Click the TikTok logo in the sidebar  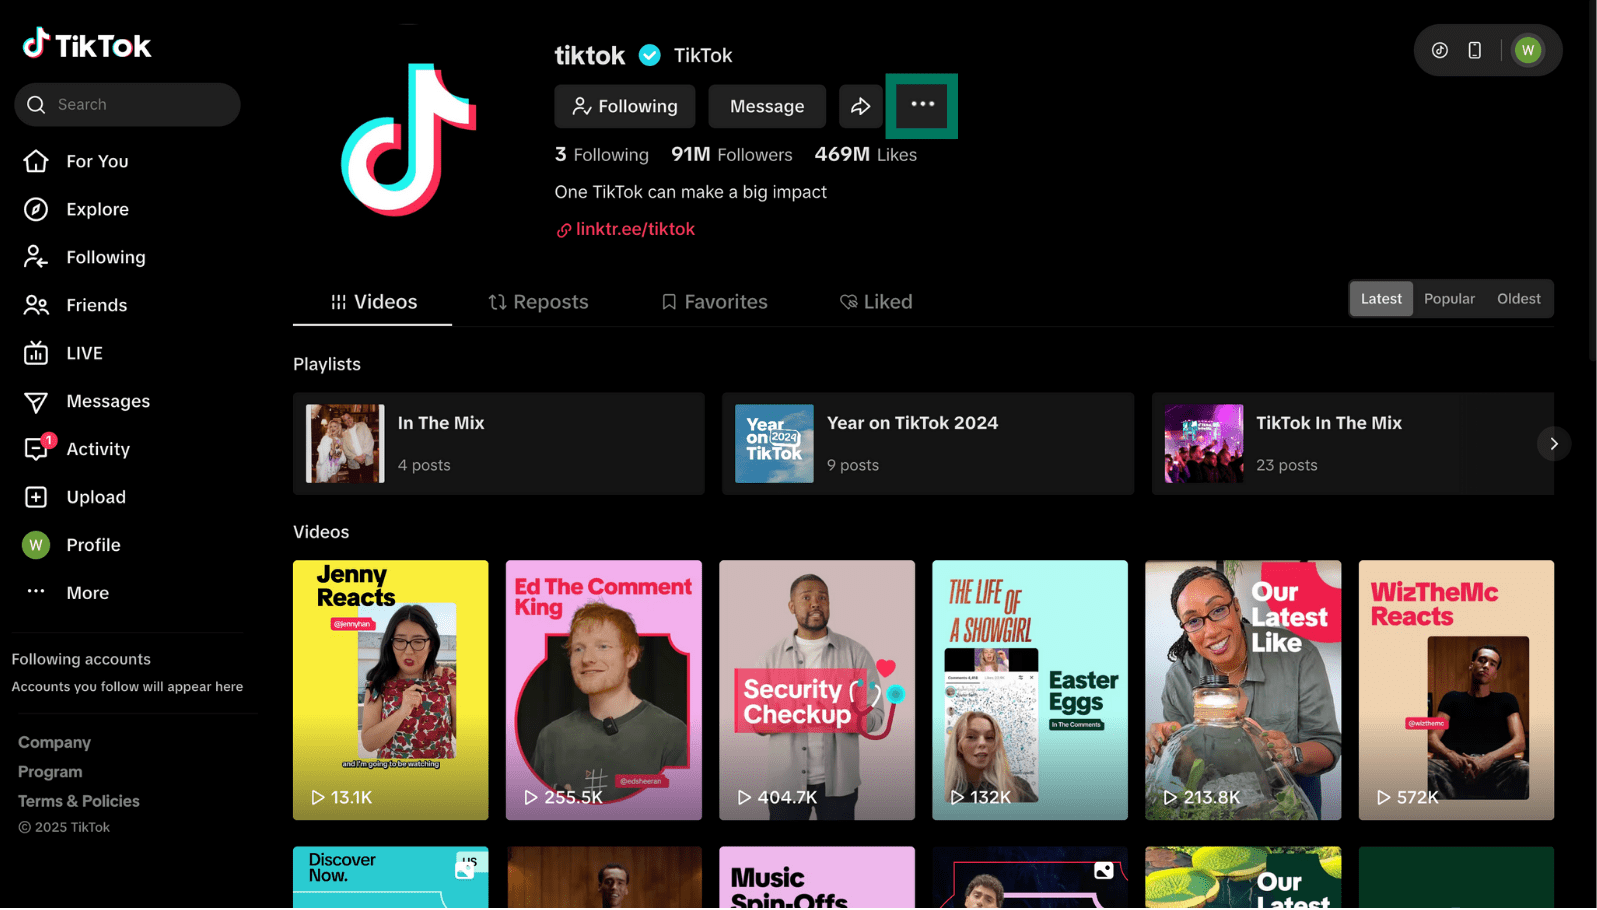[87, 44]
